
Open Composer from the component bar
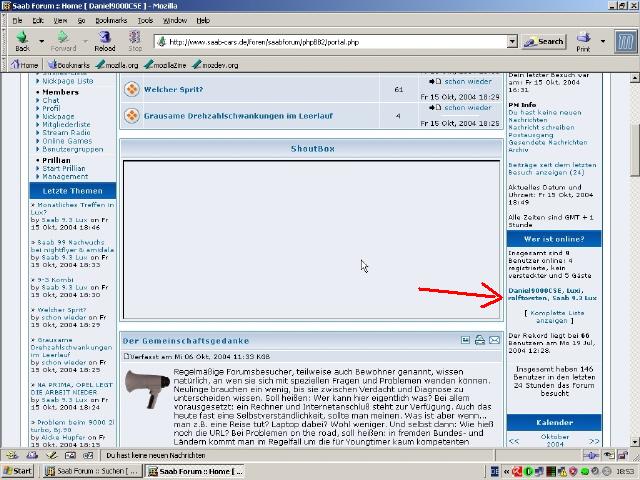51,455
